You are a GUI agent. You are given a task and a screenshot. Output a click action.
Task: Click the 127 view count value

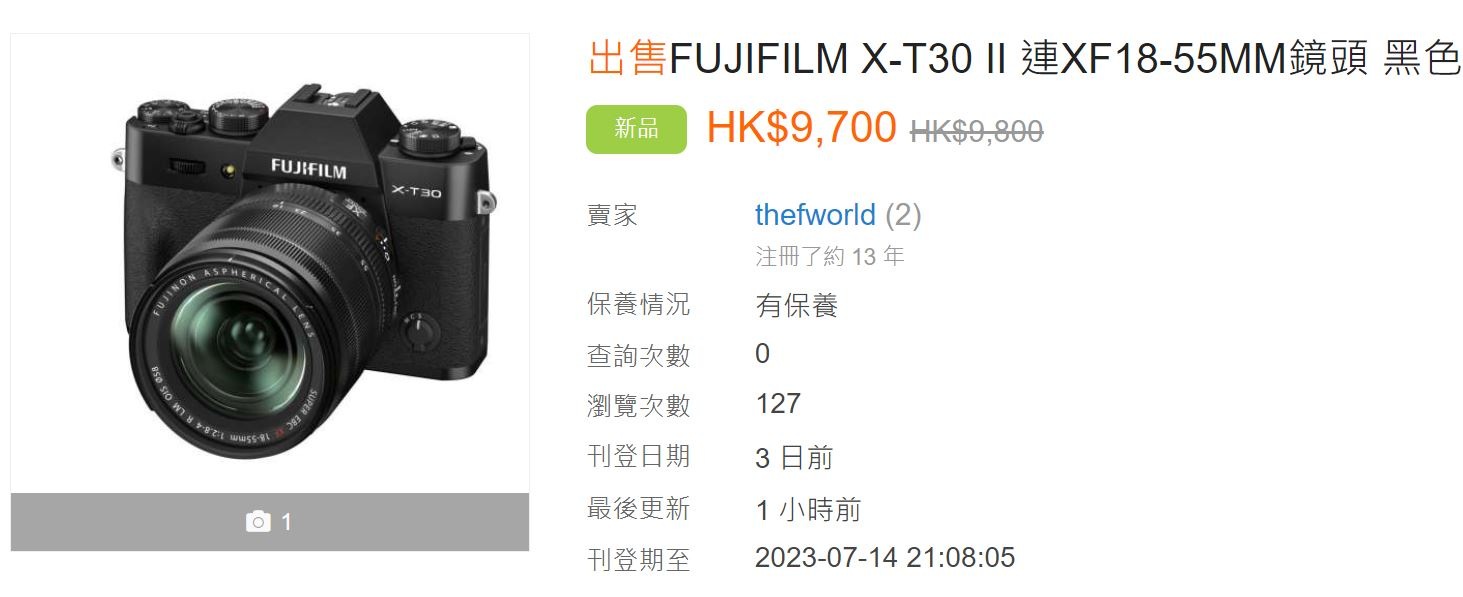click(x=778, y=404)
